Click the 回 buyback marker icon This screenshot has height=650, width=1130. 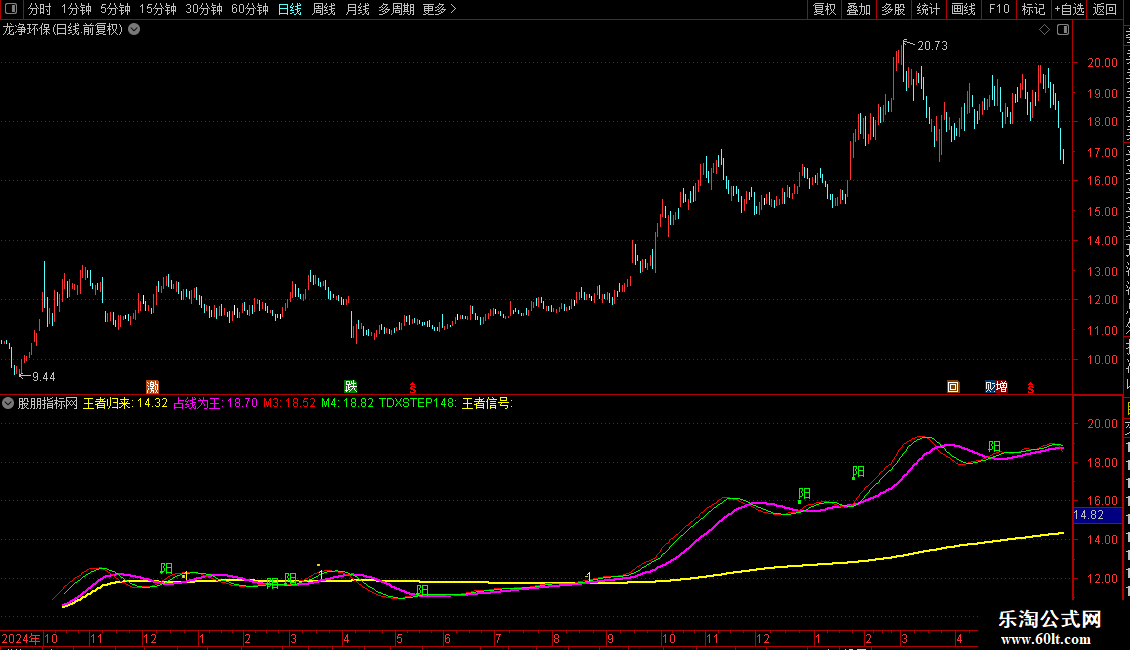953,387
